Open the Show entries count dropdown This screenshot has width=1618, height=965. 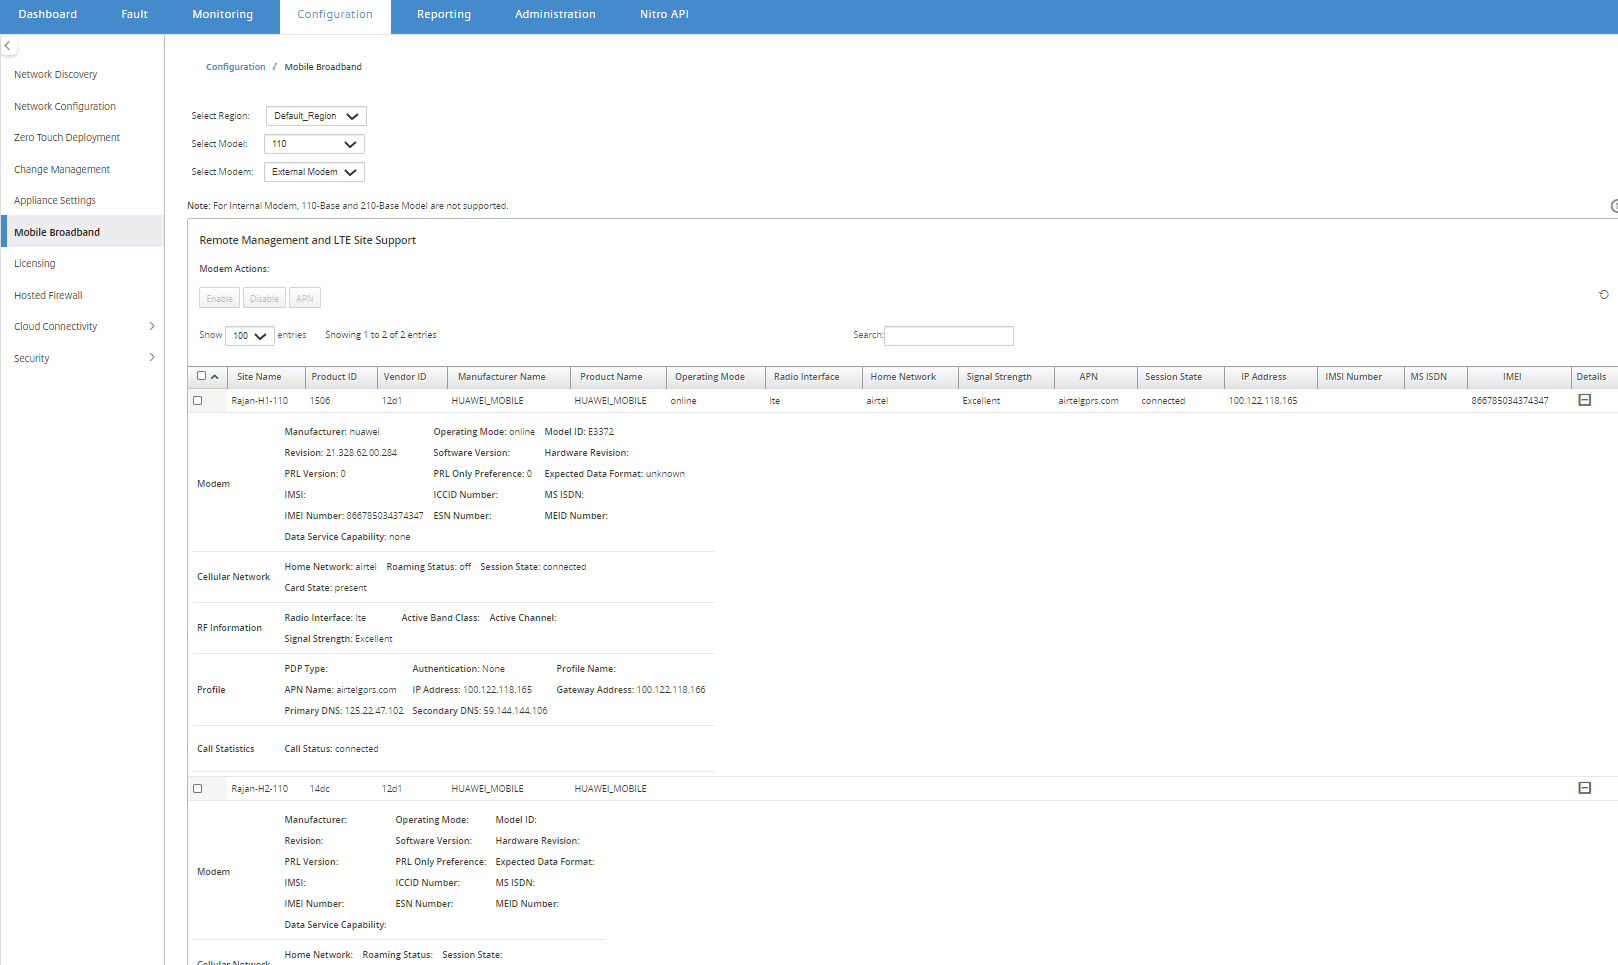click(x=250, y=336)
